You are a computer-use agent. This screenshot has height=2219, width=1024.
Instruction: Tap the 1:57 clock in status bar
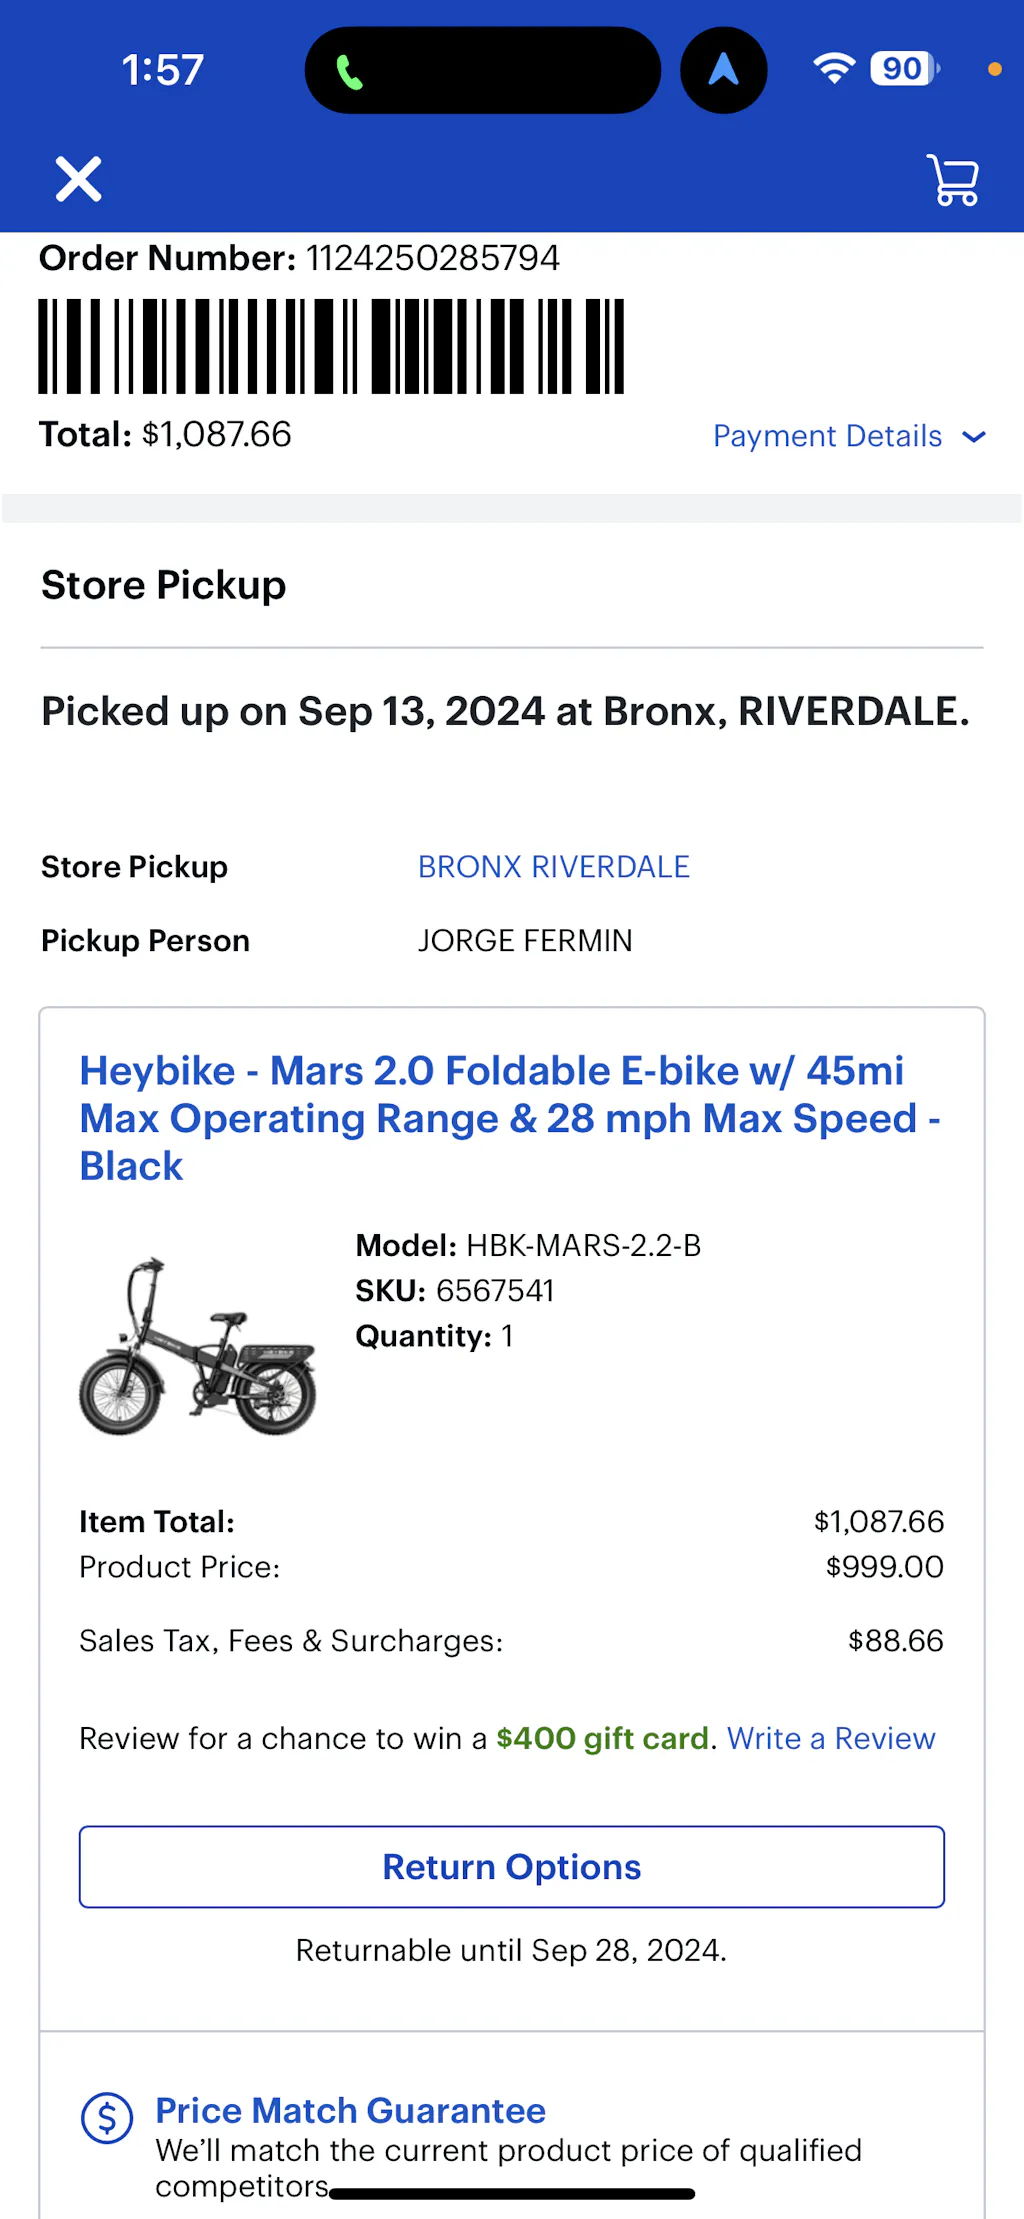click(162, 70)
